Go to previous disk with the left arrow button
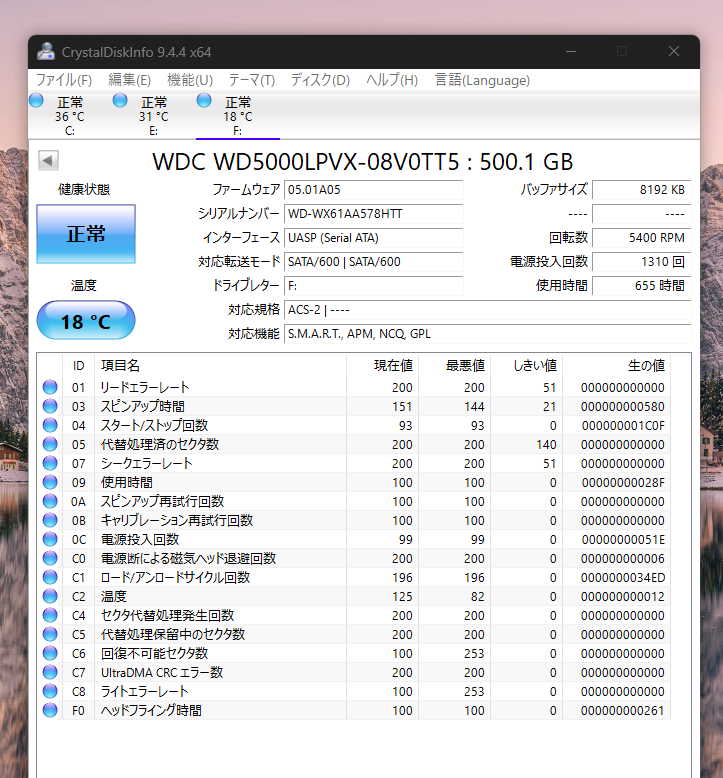The width and height of the screenshot is (723, 778). click(48, 160)
